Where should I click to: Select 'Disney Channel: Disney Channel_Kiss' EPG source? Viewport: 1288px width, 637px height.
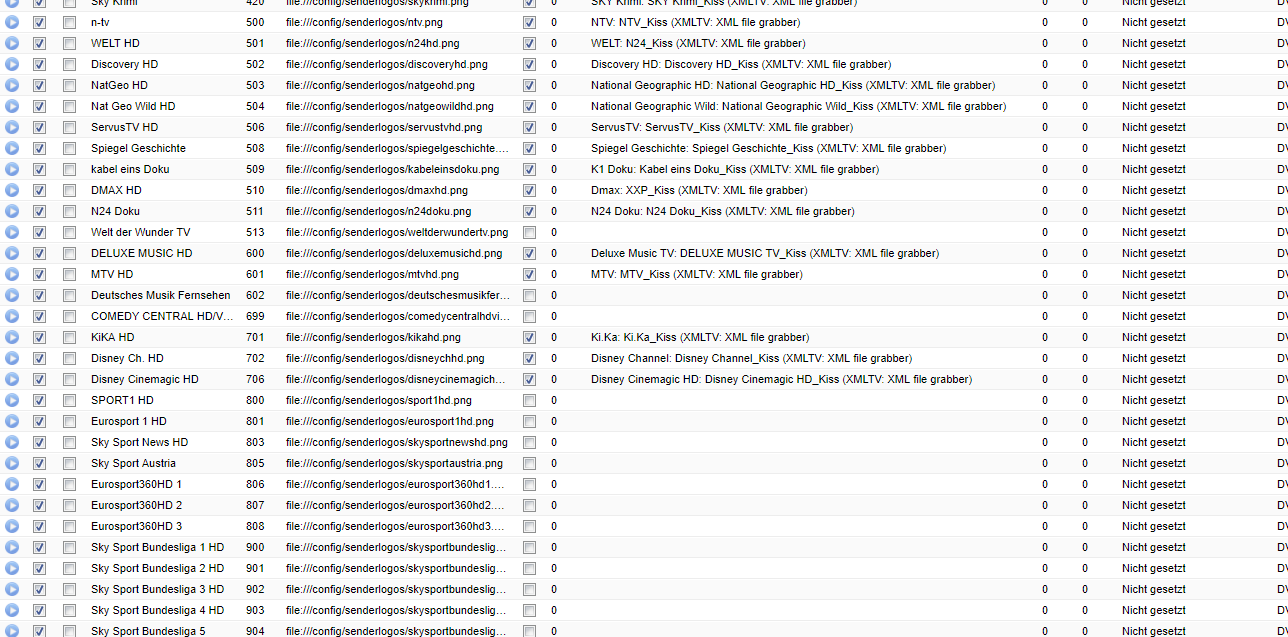click(x=751, y=358)
